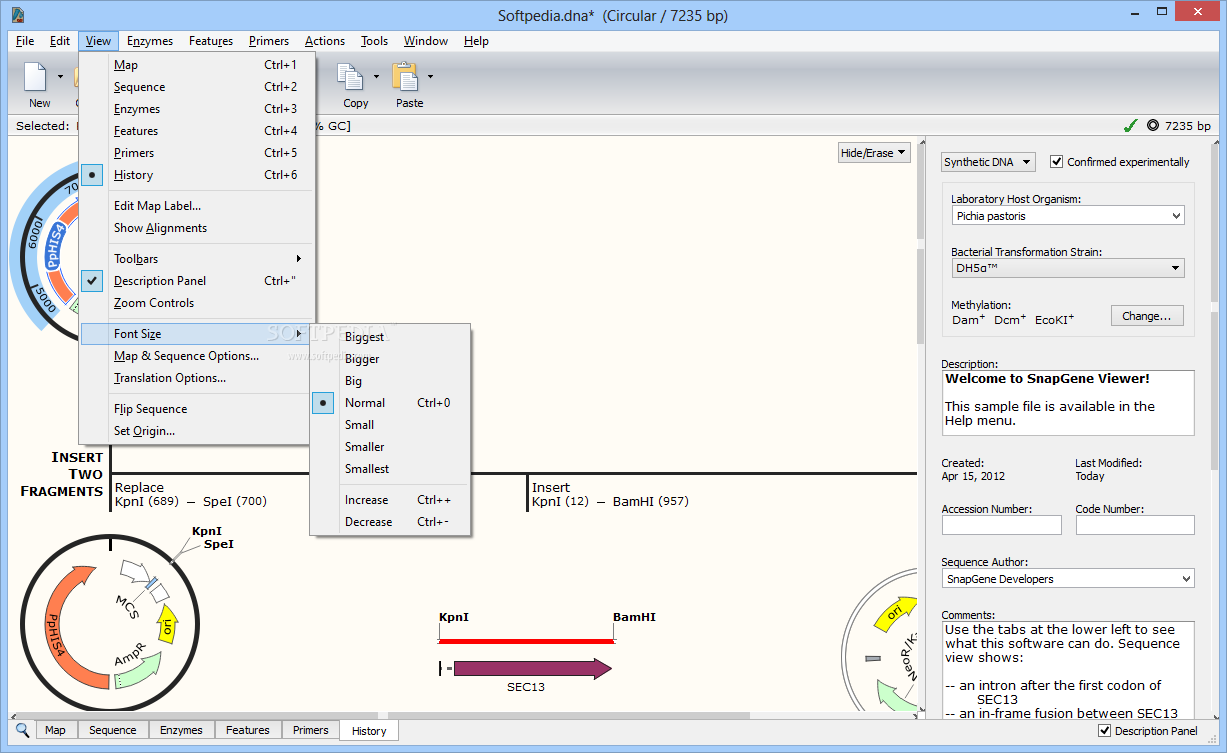
Task: Open Translation Options
Action: 198,378
